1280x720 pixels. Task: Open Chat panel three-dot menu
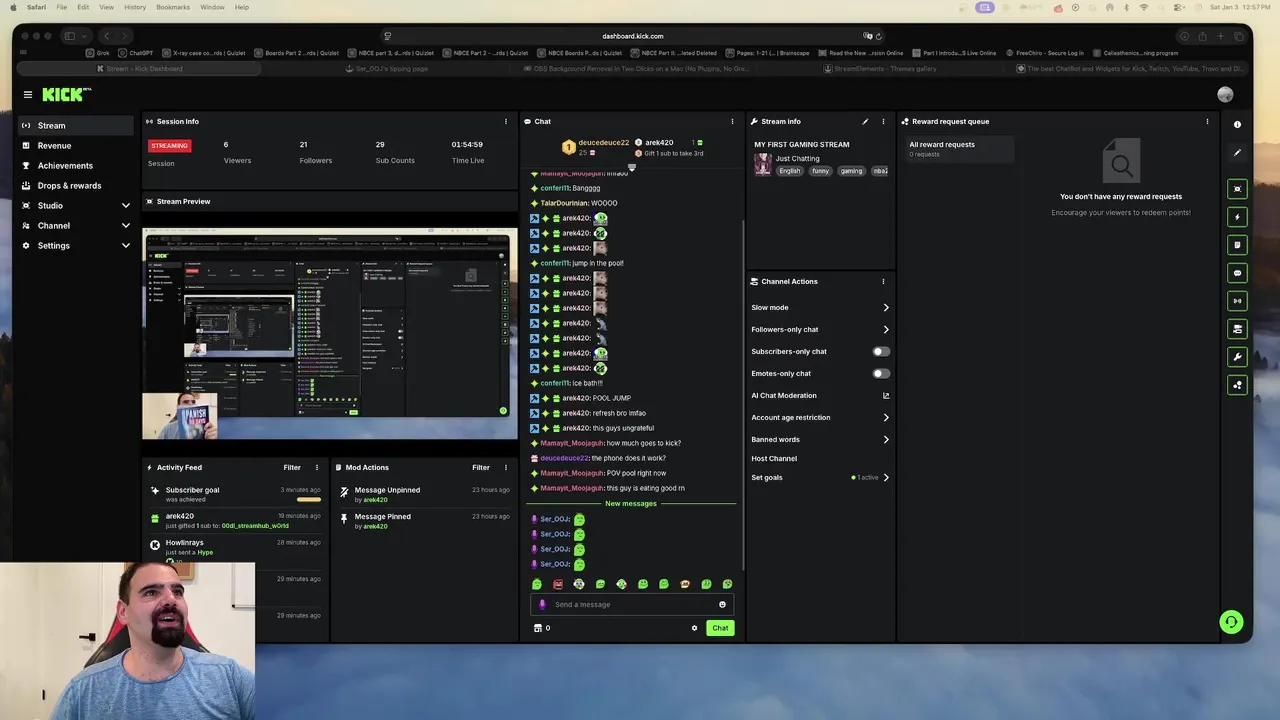click(732, 122)
